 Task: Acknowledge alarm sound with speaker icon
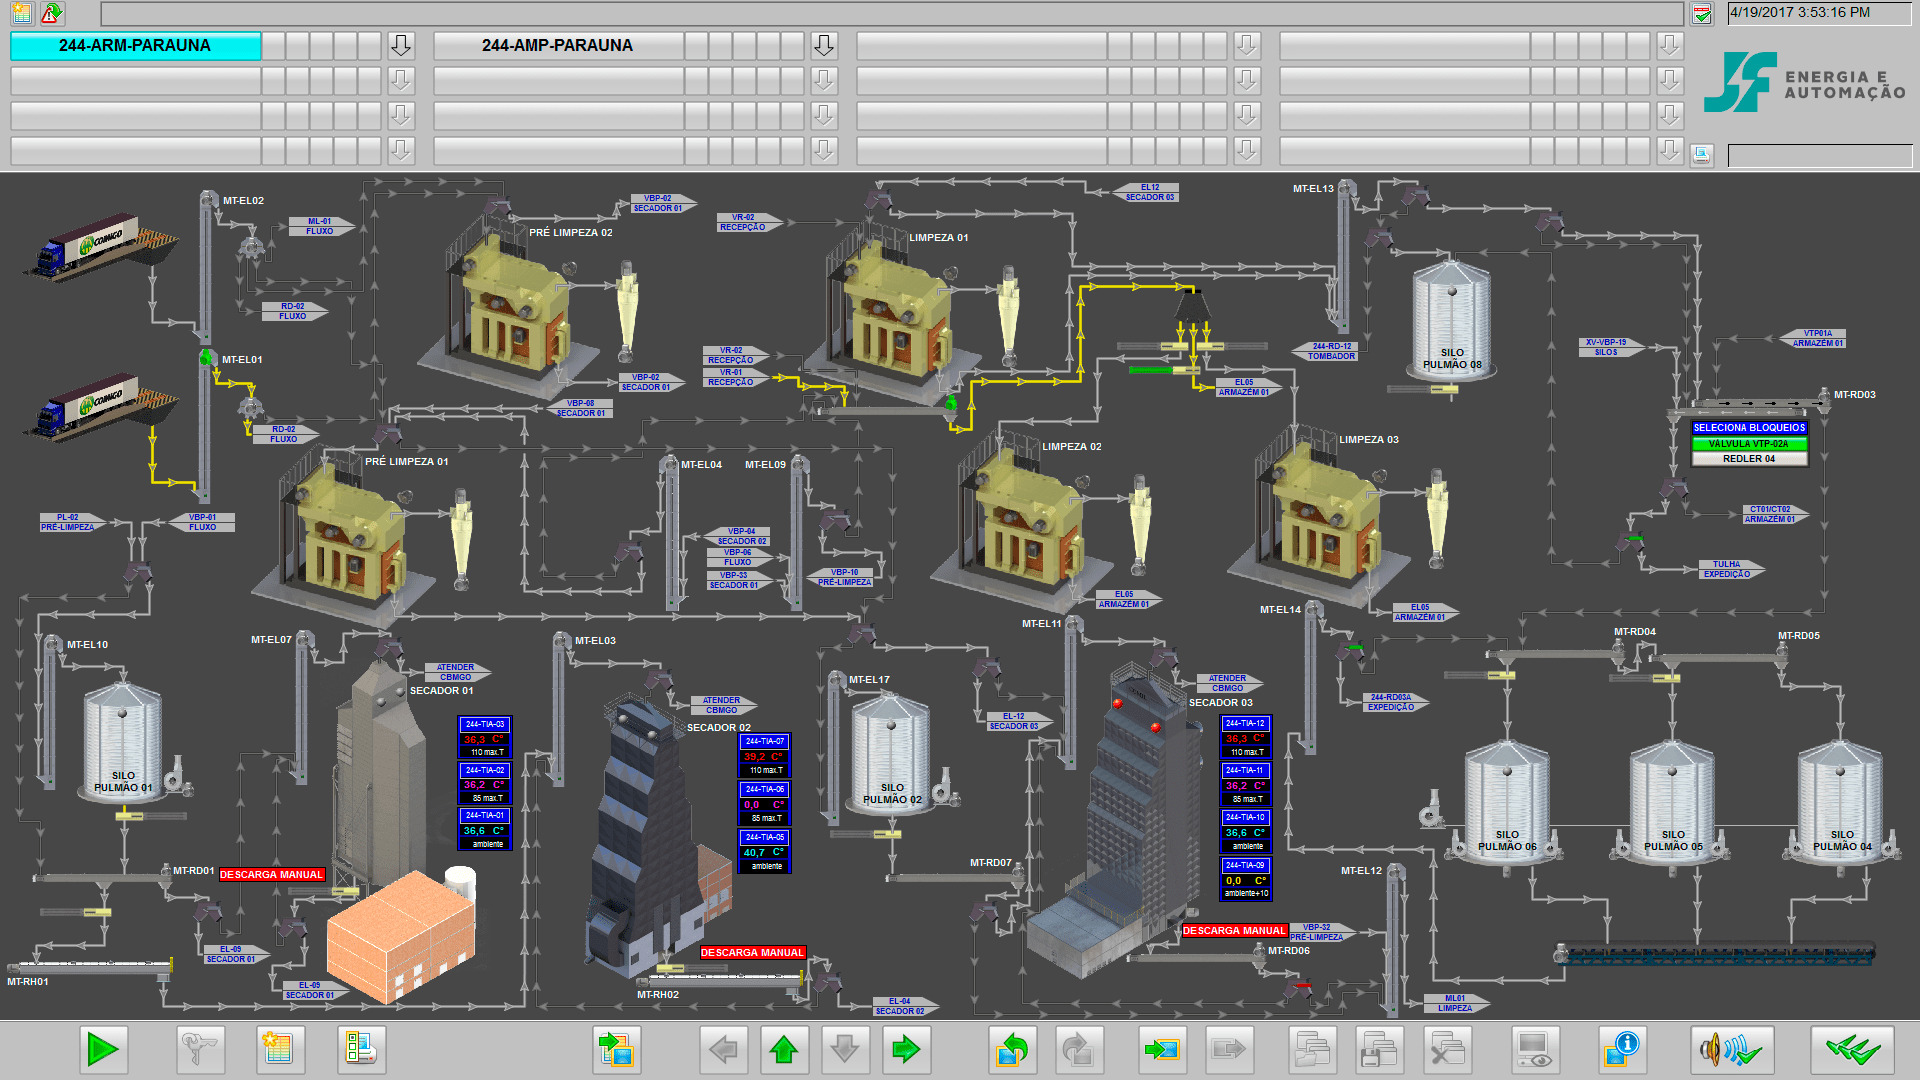coord(1732,1049)
